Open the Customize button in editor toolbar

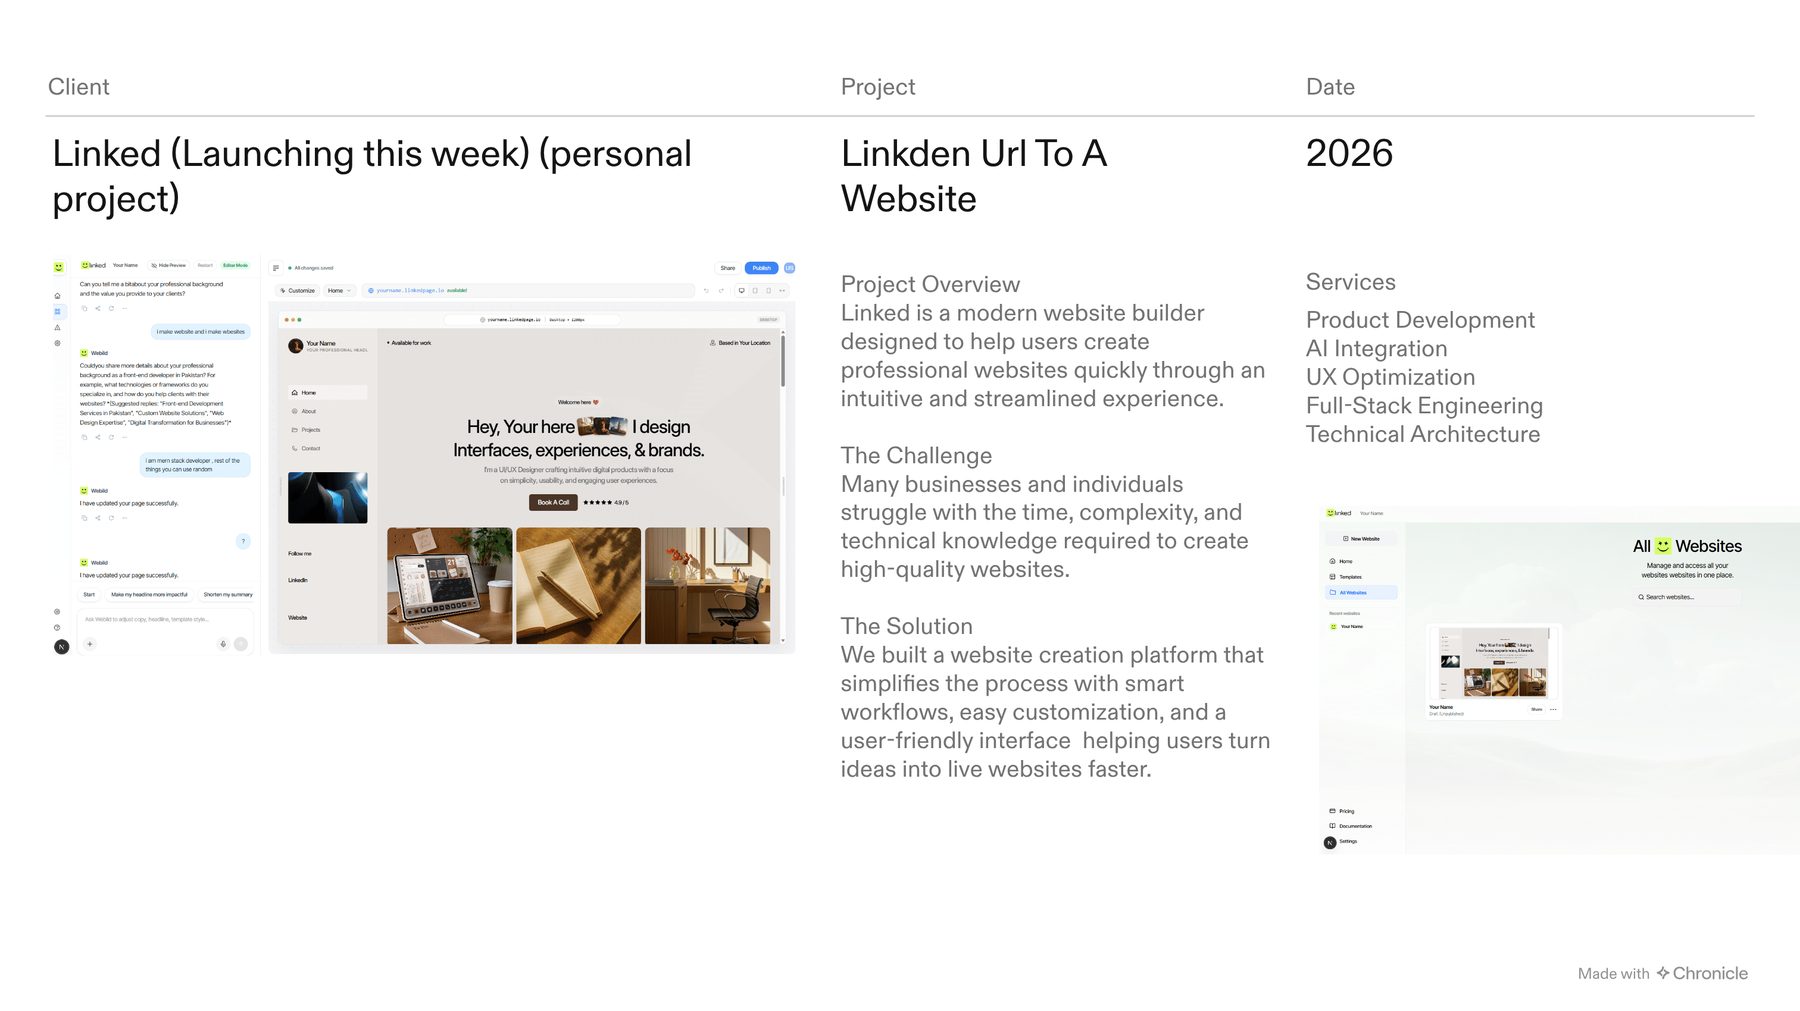point(298,291)
